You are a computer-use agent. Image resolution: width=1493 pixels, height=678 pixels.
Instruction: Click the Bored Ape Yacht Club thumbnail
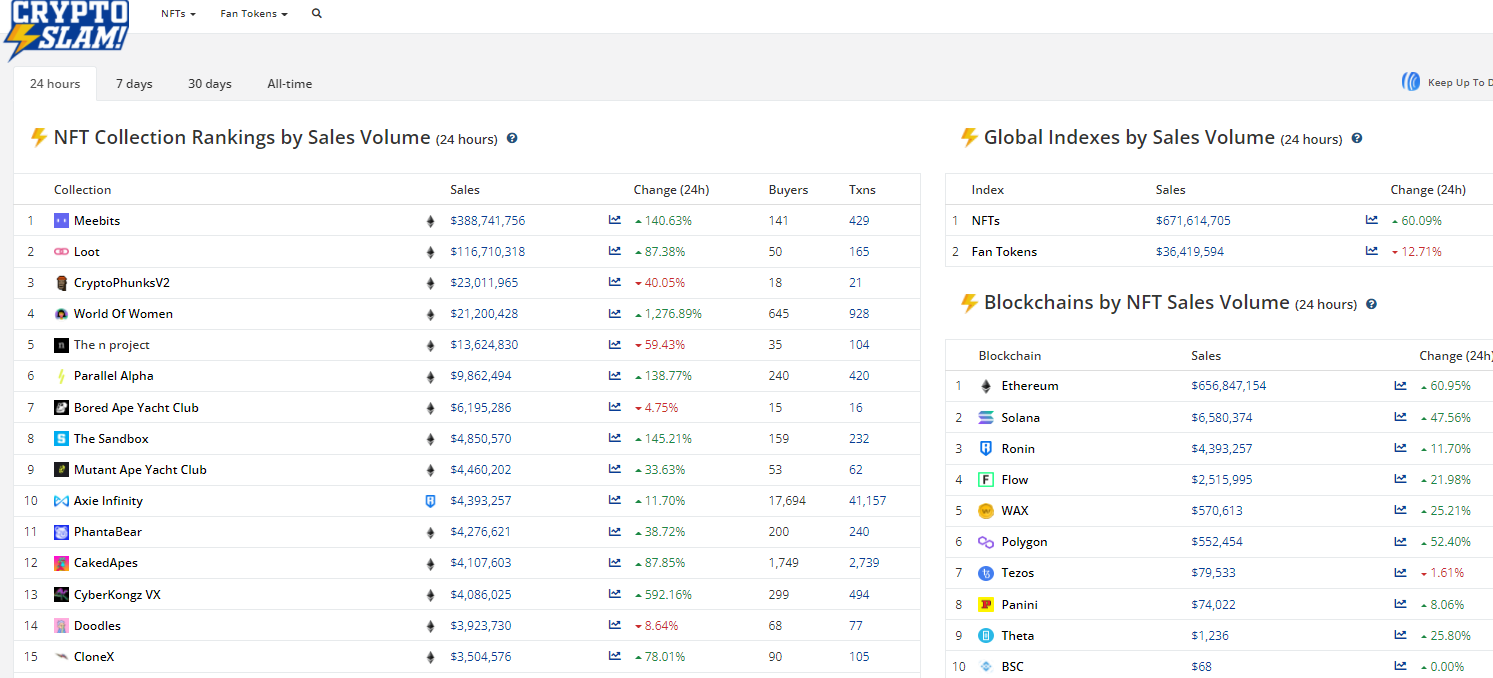point(61,408)
